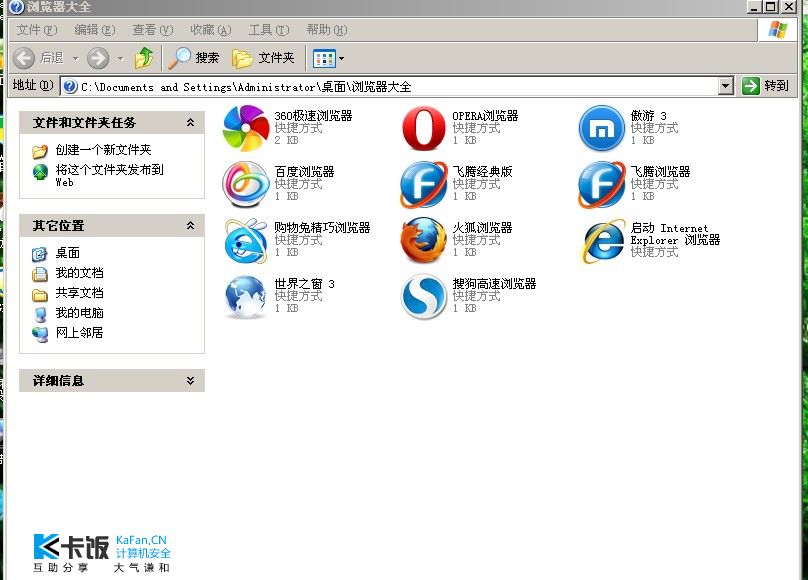Open the back history dropdown arrow
The width and height of the screenshot is (808, 580).
pos(75,59)
